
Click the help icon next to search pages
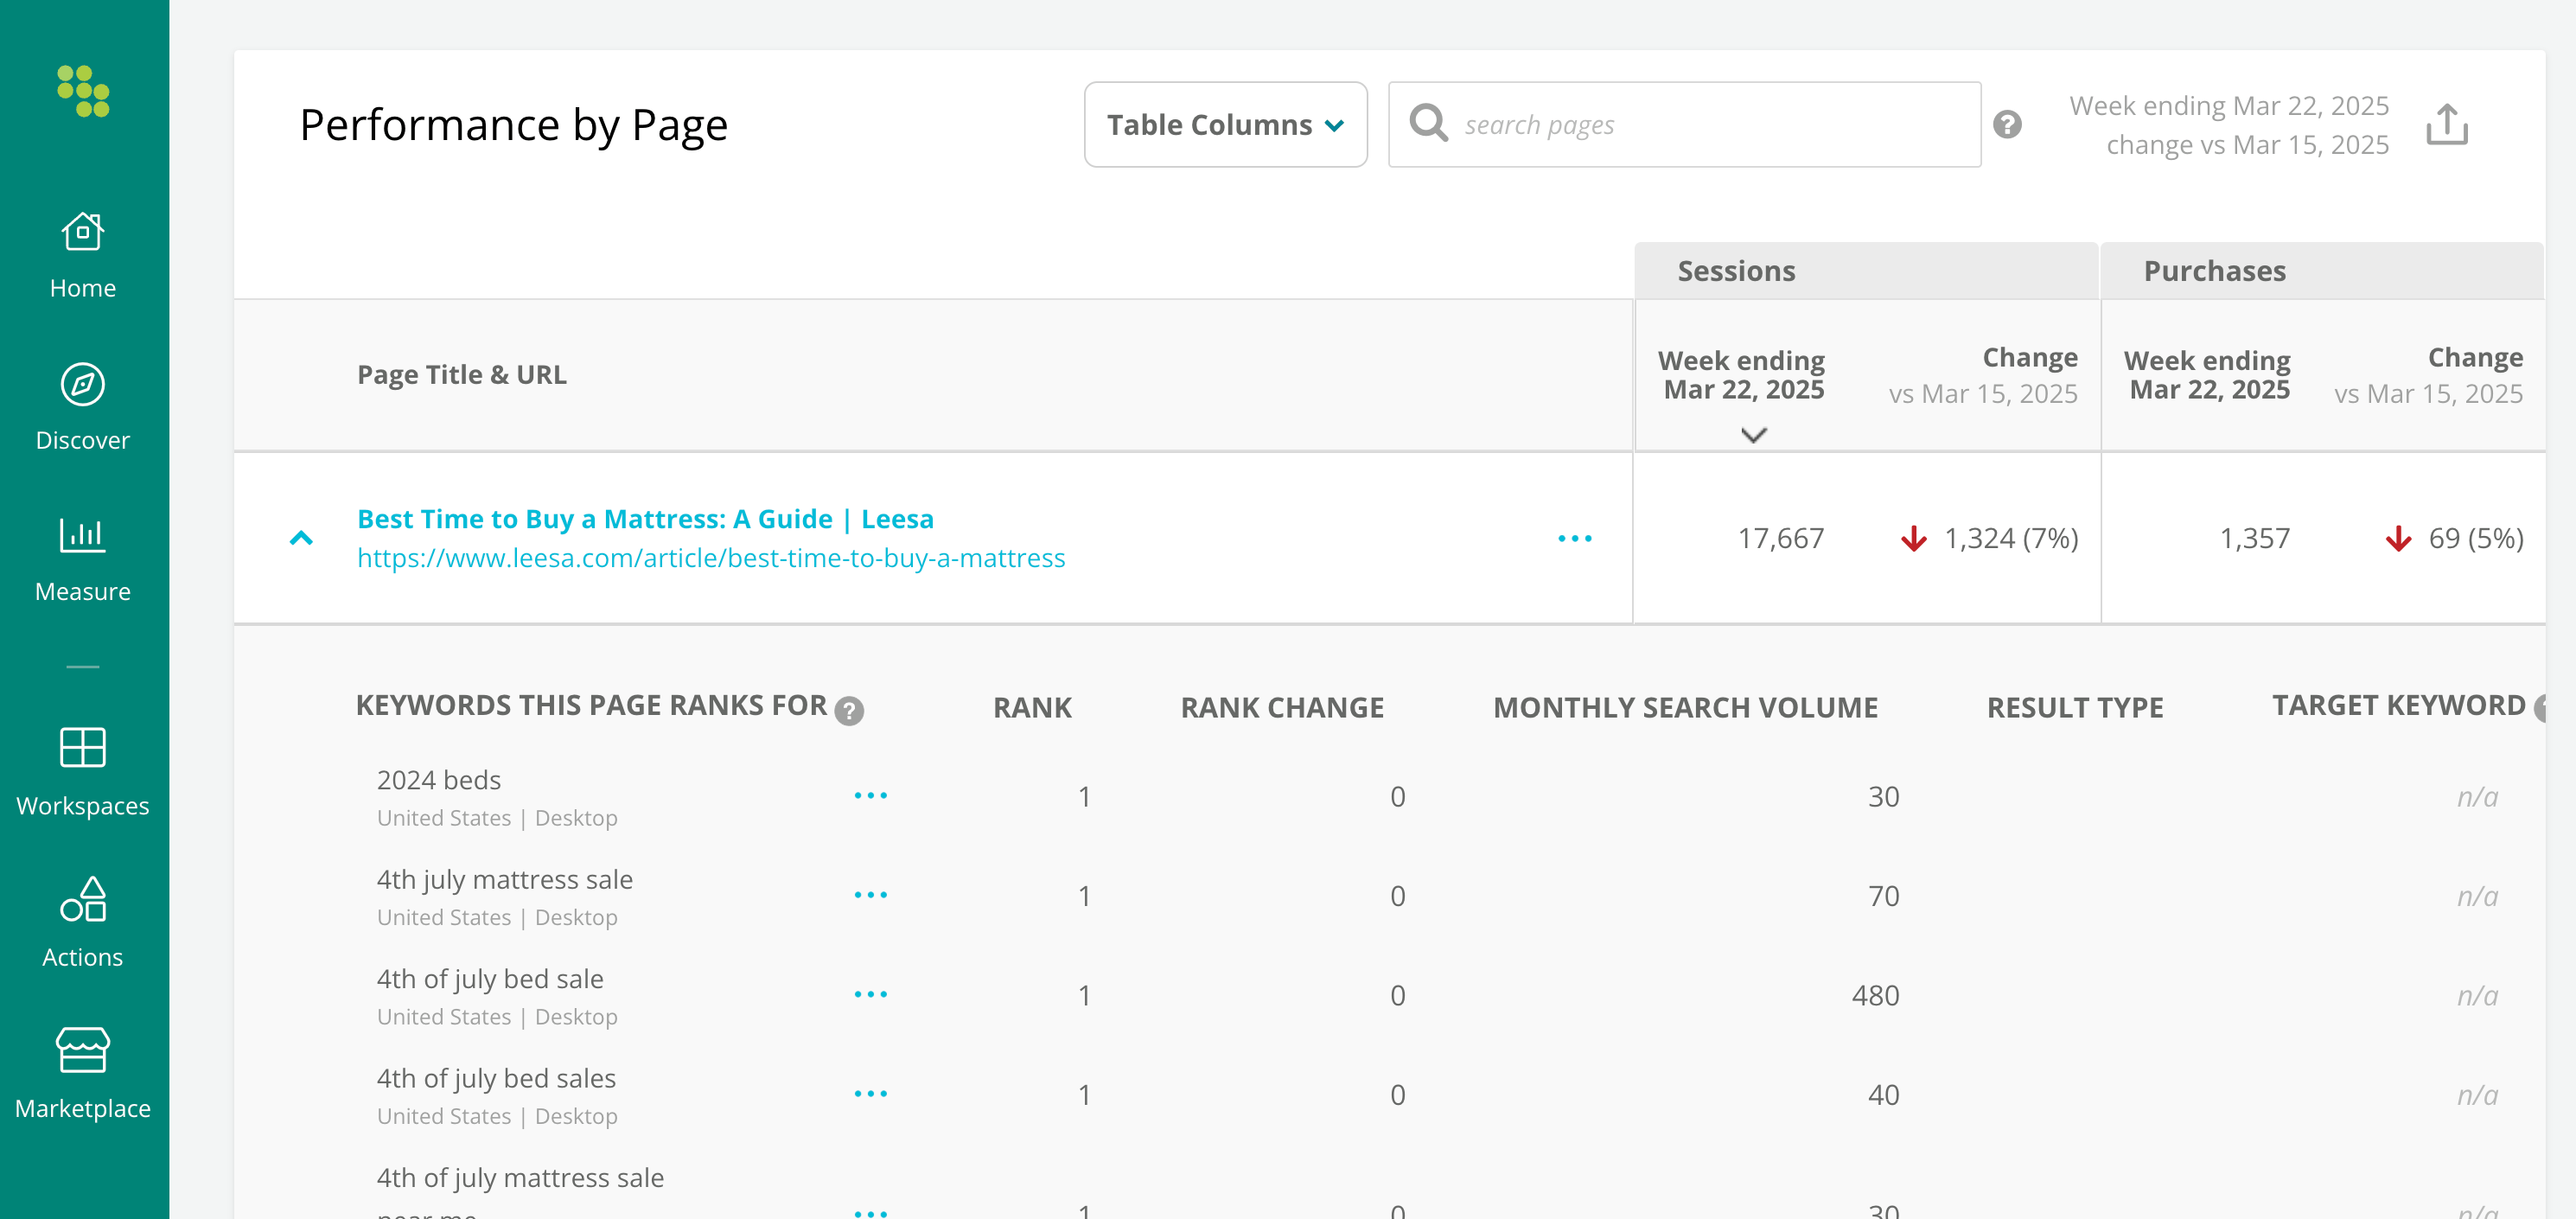point(2007,124)
